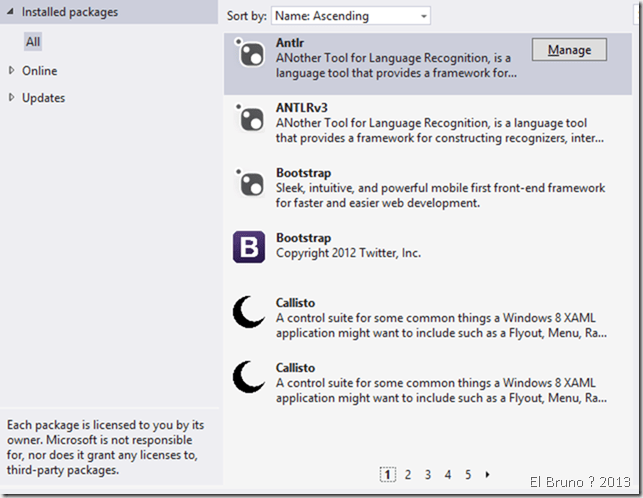Screen dimensions: 643x498
Task: Go to page 3 of packages
Action: pyautogui.click(x=427, y=474)
